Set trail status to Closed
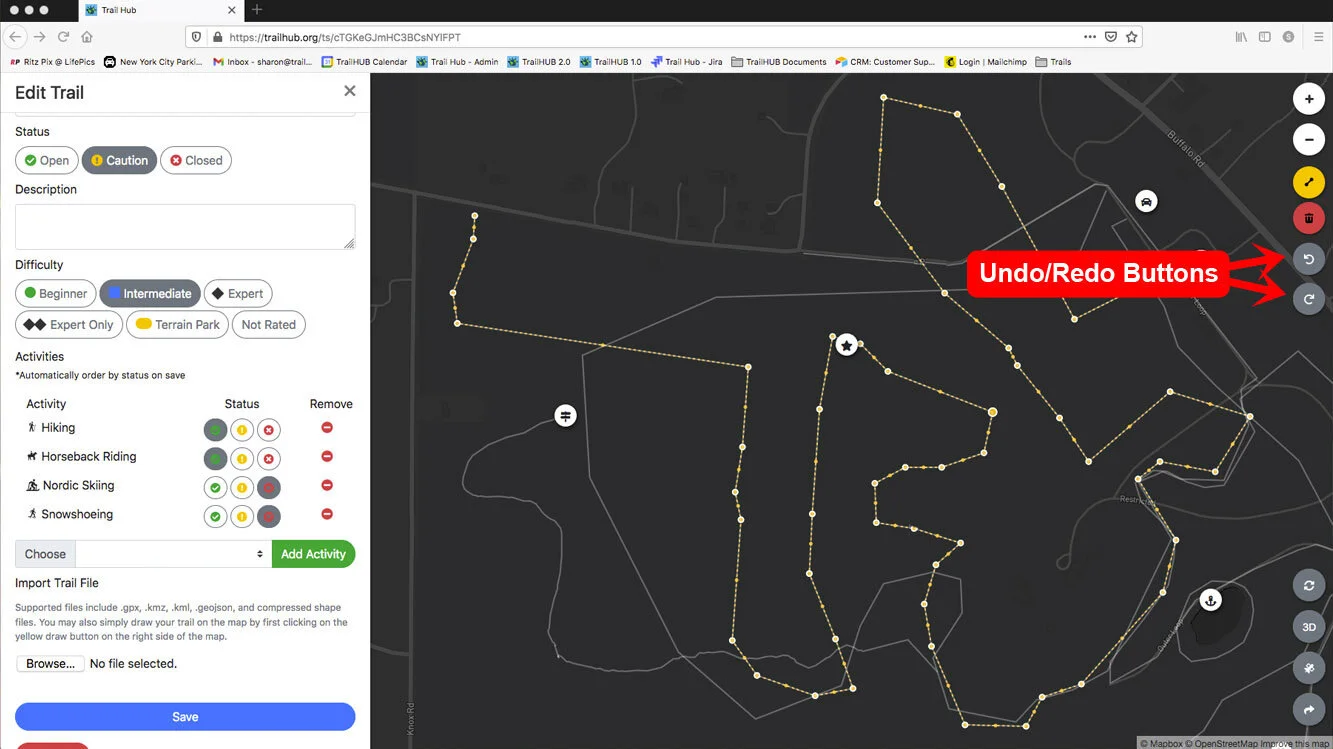 click(196, 160)
